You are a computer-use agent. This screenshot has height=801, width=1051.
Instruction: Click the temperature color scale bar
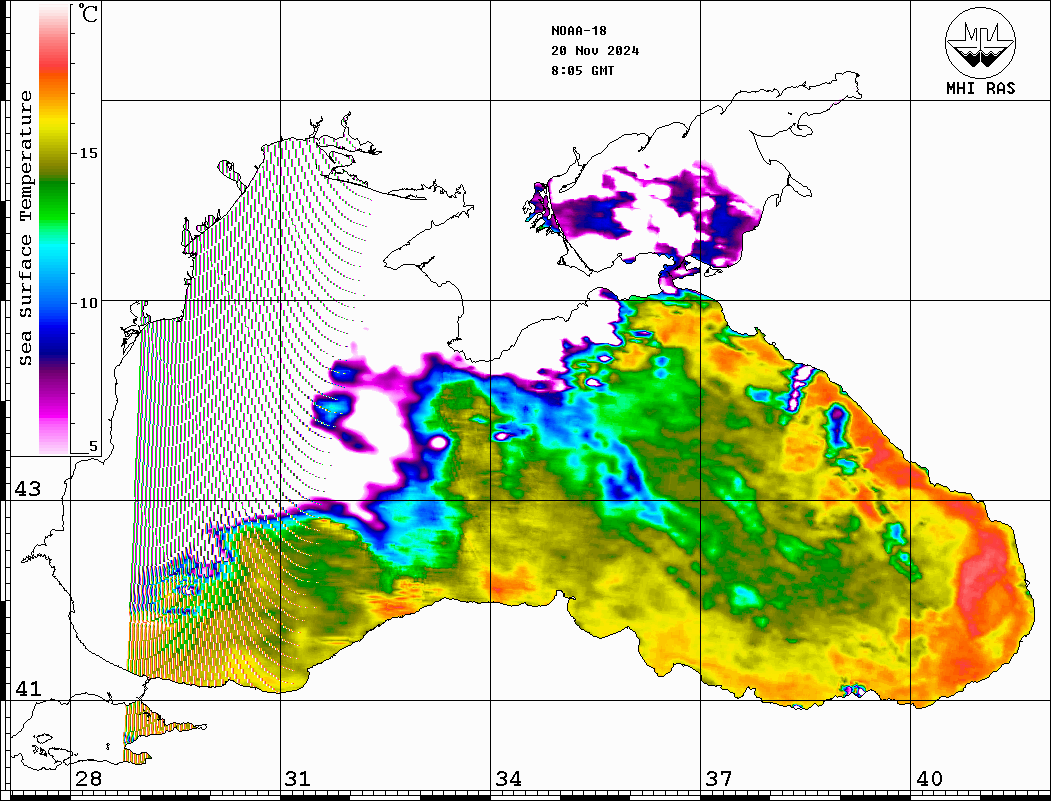(x=54, y=229)
